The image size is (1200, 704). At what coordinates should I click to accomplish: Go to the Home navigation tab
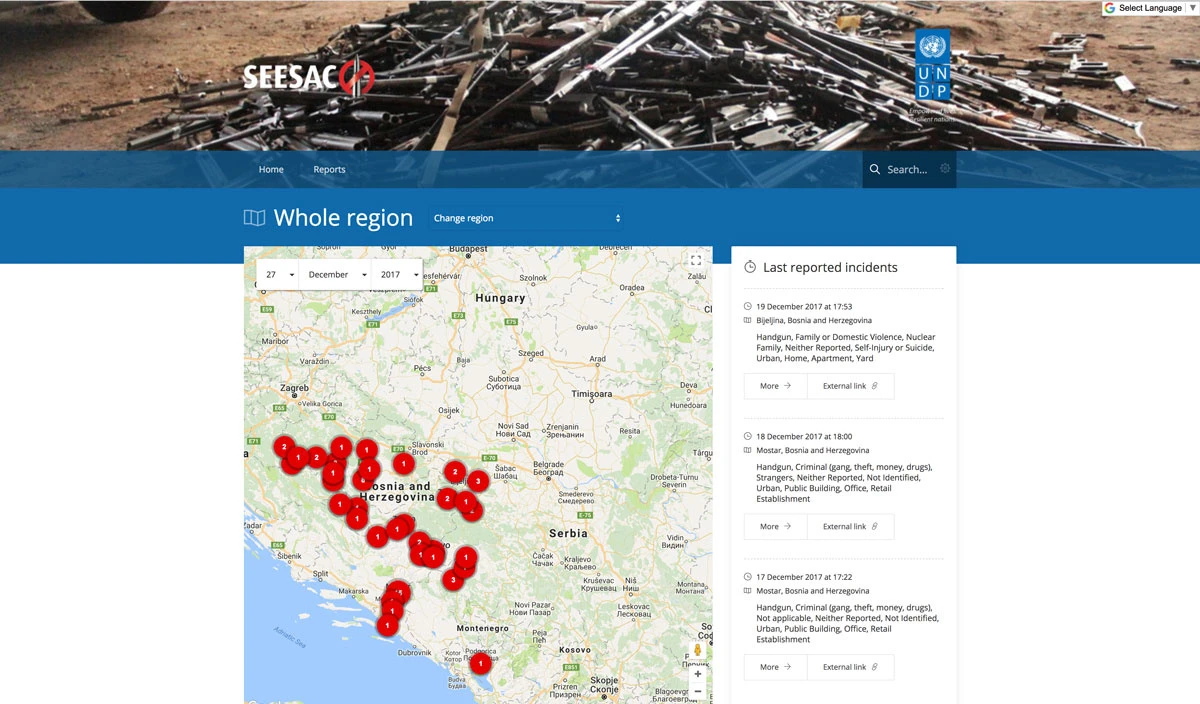click(271, 169)
